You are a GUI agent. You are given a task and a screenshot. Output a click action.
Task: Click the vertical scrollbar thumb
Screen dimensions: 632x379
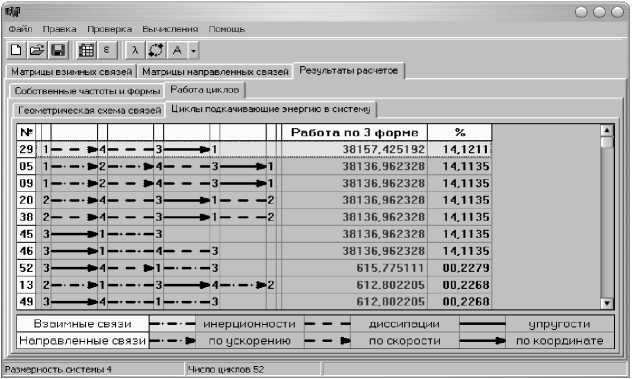(x=607, y=143)
